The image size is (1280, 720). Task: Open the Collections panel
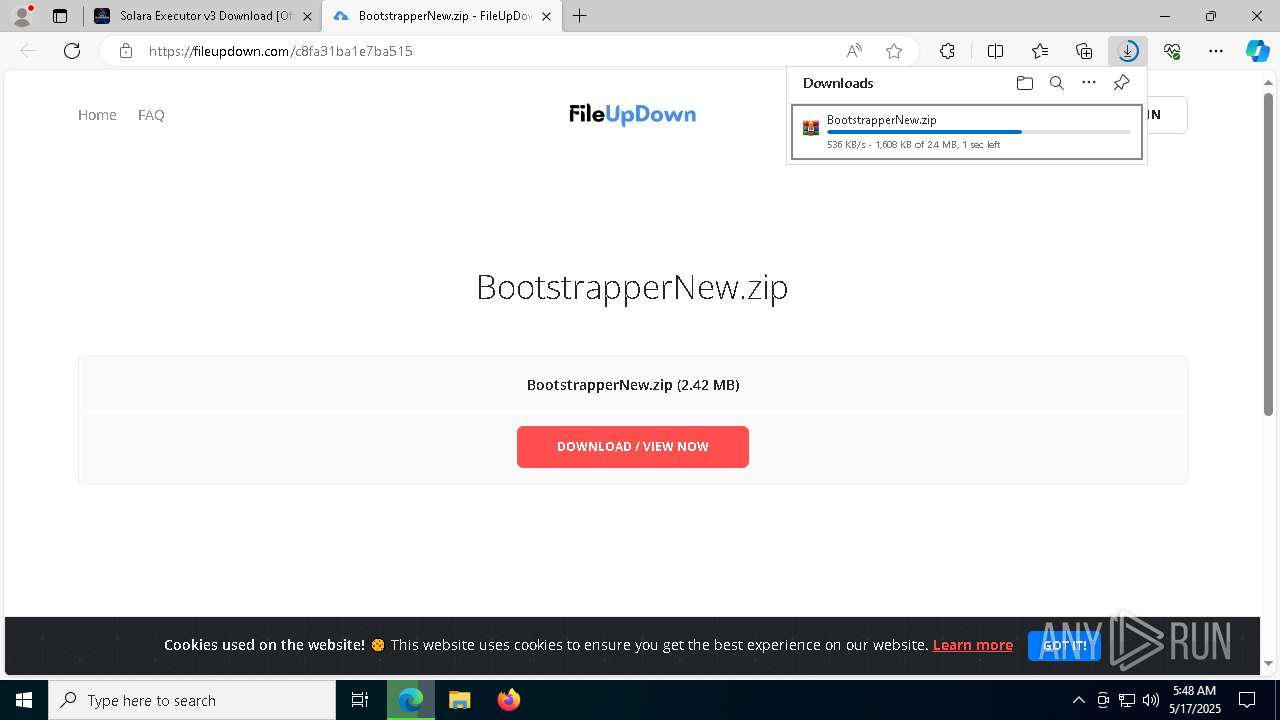(1084, 51)
